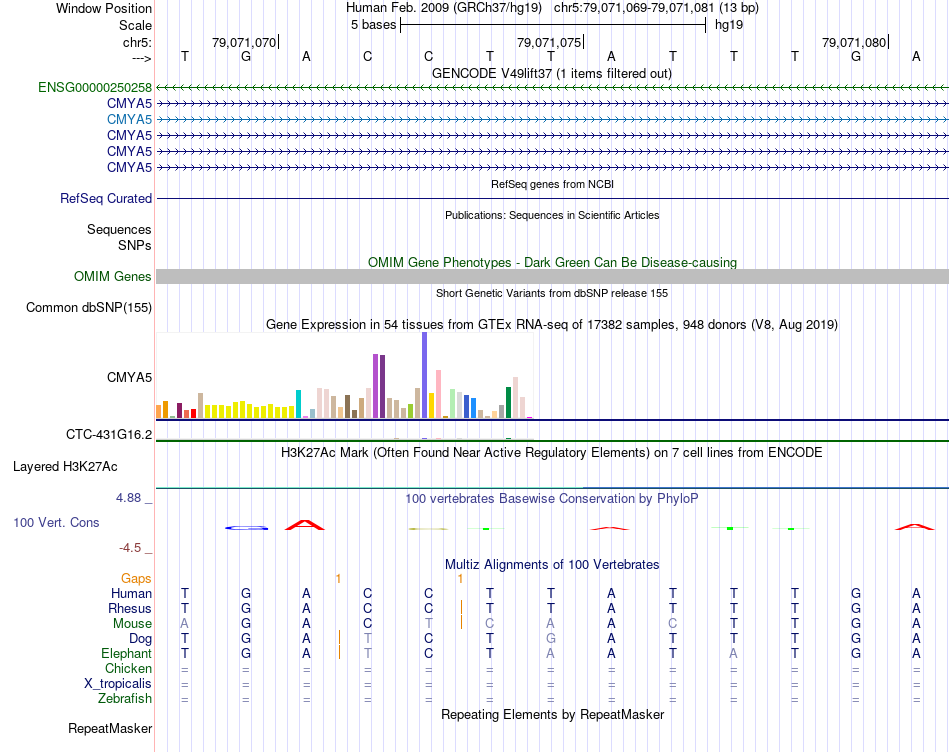The height and width of the screenshot is (752, 950).
Task: Click Multiz Alignments of 100 Vertebrates title
Action: (552, 565)
